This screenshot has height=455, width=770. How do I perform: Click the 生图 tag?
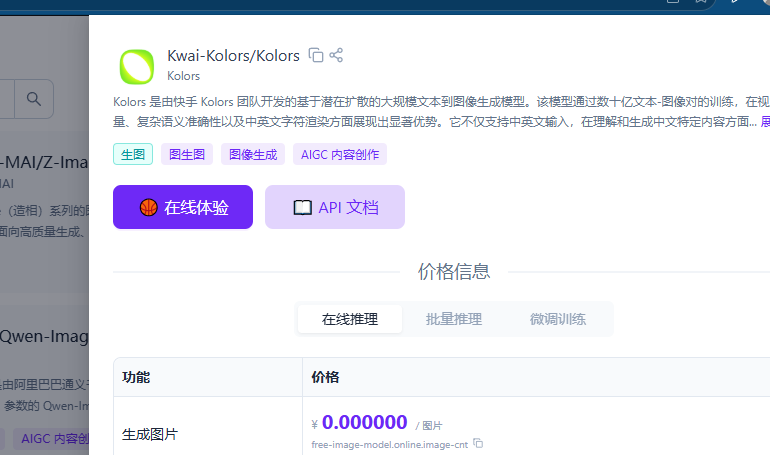click(x=133, y=154)
